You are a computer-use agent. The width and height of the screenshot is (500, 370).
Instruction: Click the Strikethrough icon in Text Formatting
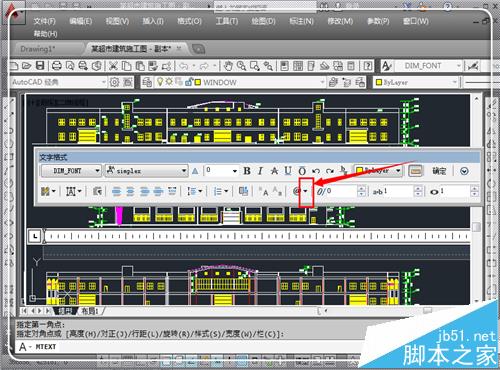click(x=274, y=171)
